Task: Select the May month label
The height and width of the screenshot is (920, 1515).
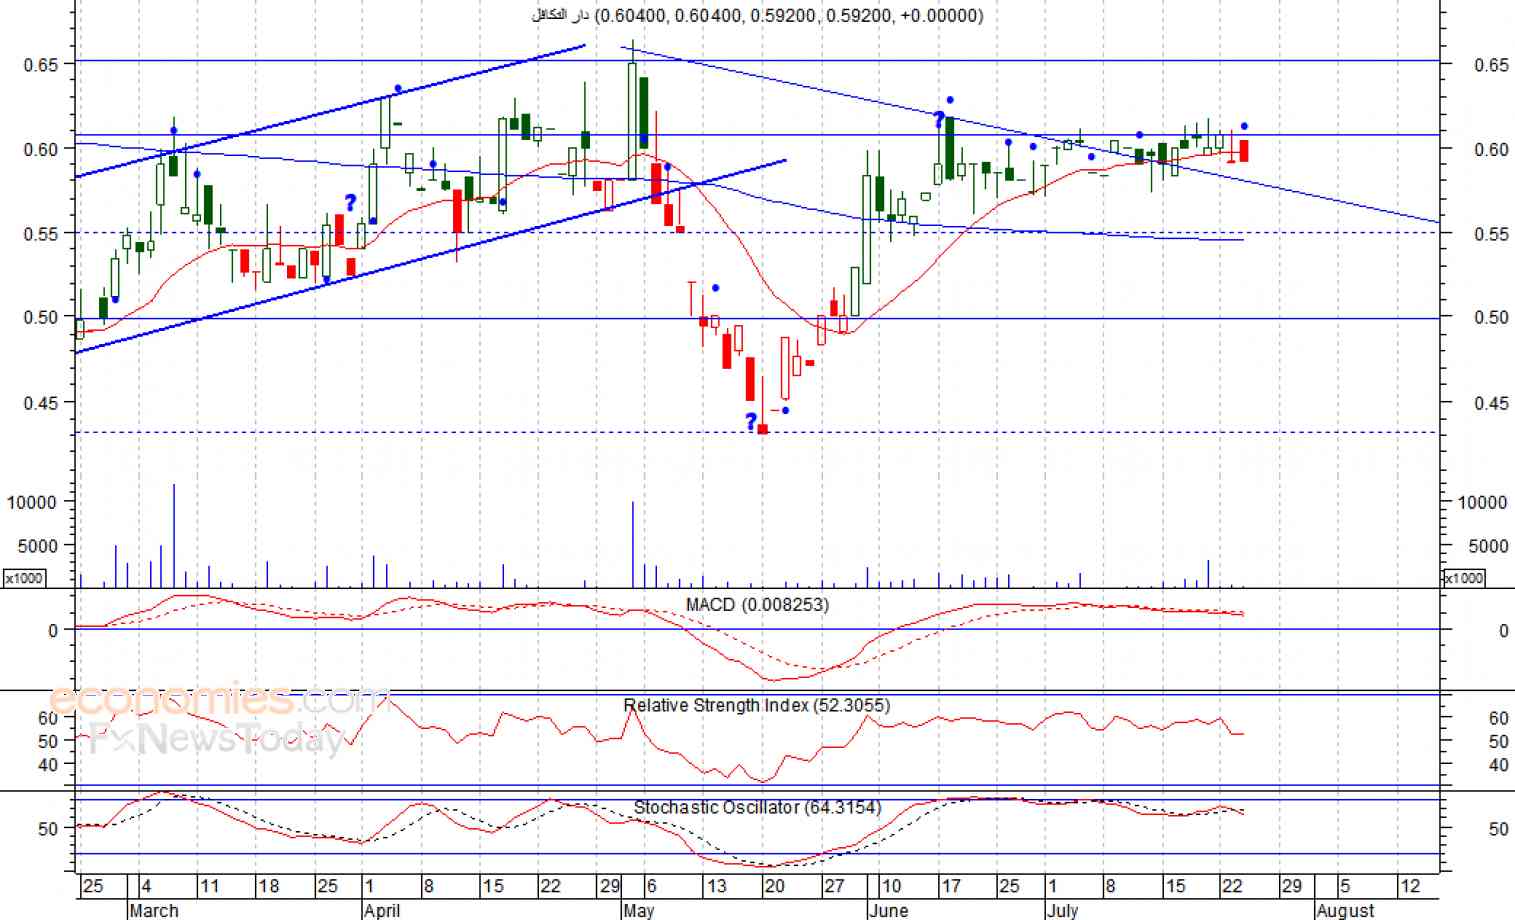Action: [637, 911]
